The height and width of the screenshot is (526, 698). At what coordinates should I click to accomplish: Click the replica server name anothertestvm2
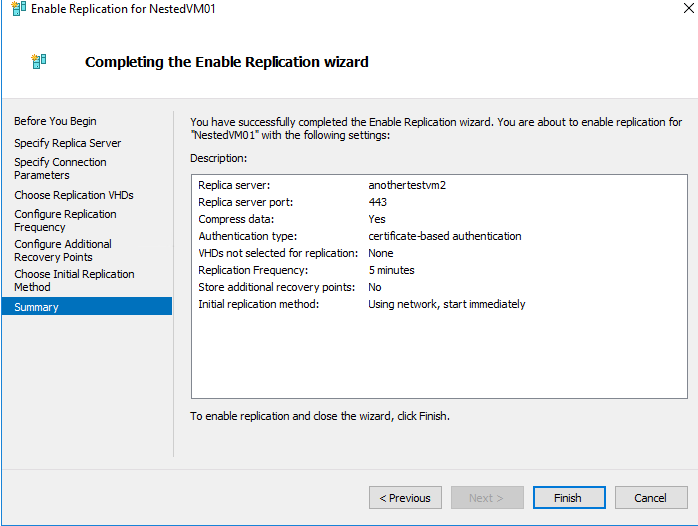pyautogui.click(x=407, y=185)
